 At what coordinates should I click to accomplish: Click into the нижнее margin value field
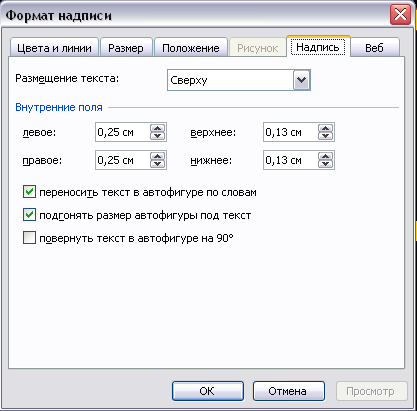tap(291, 160)
